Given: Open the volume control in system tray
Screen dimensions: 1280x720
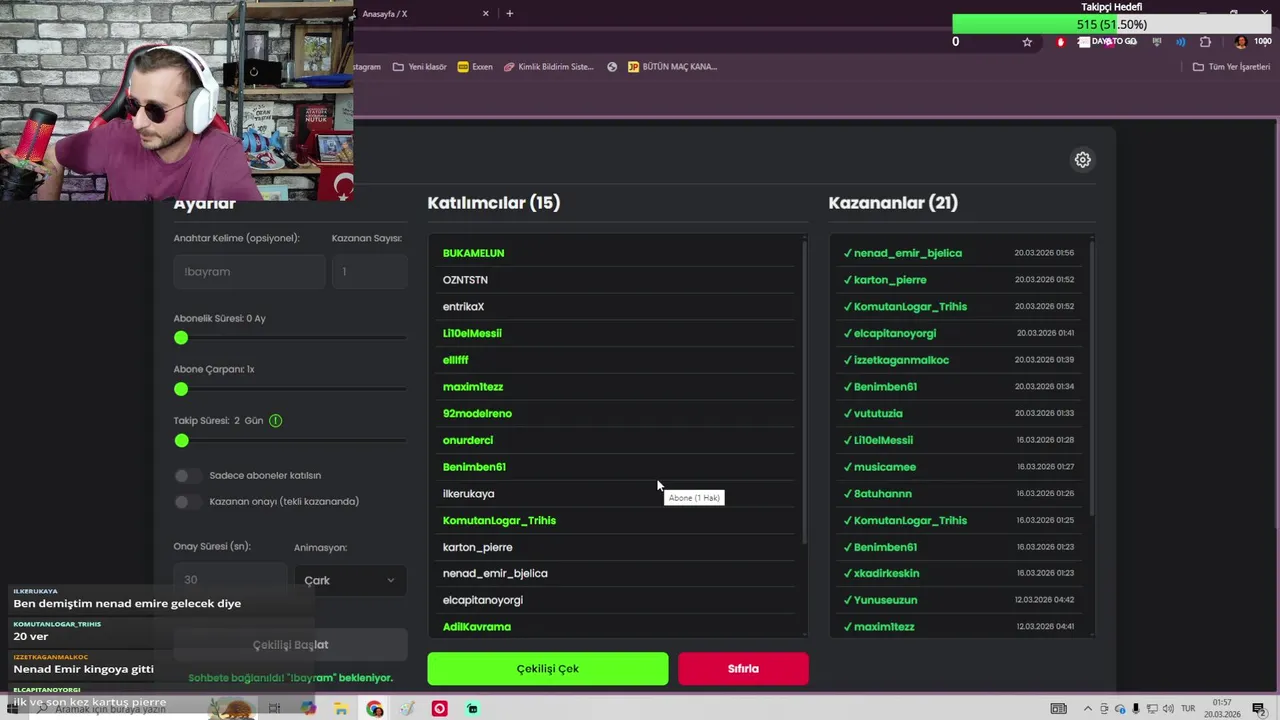Looking at the screenshot, I should click(x=1167, y=709).
